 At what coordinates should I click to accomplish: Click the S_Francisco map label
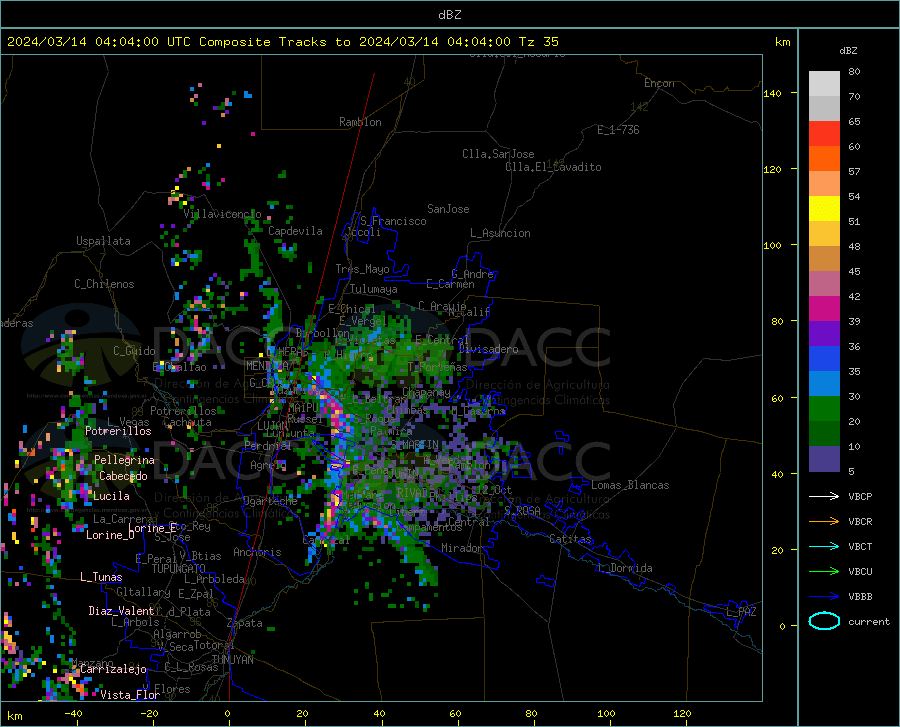393,221
